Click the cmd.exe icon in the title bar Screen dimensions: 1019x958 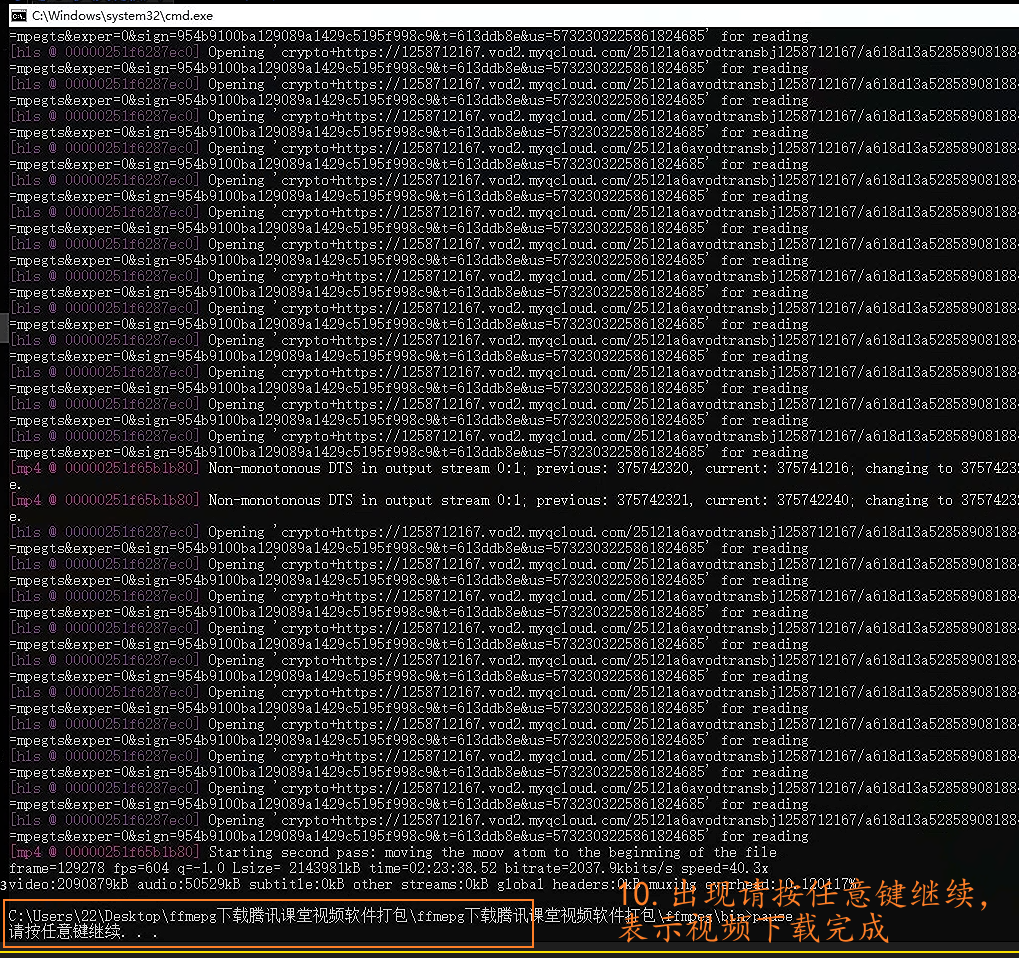click(x=18, y=15)
